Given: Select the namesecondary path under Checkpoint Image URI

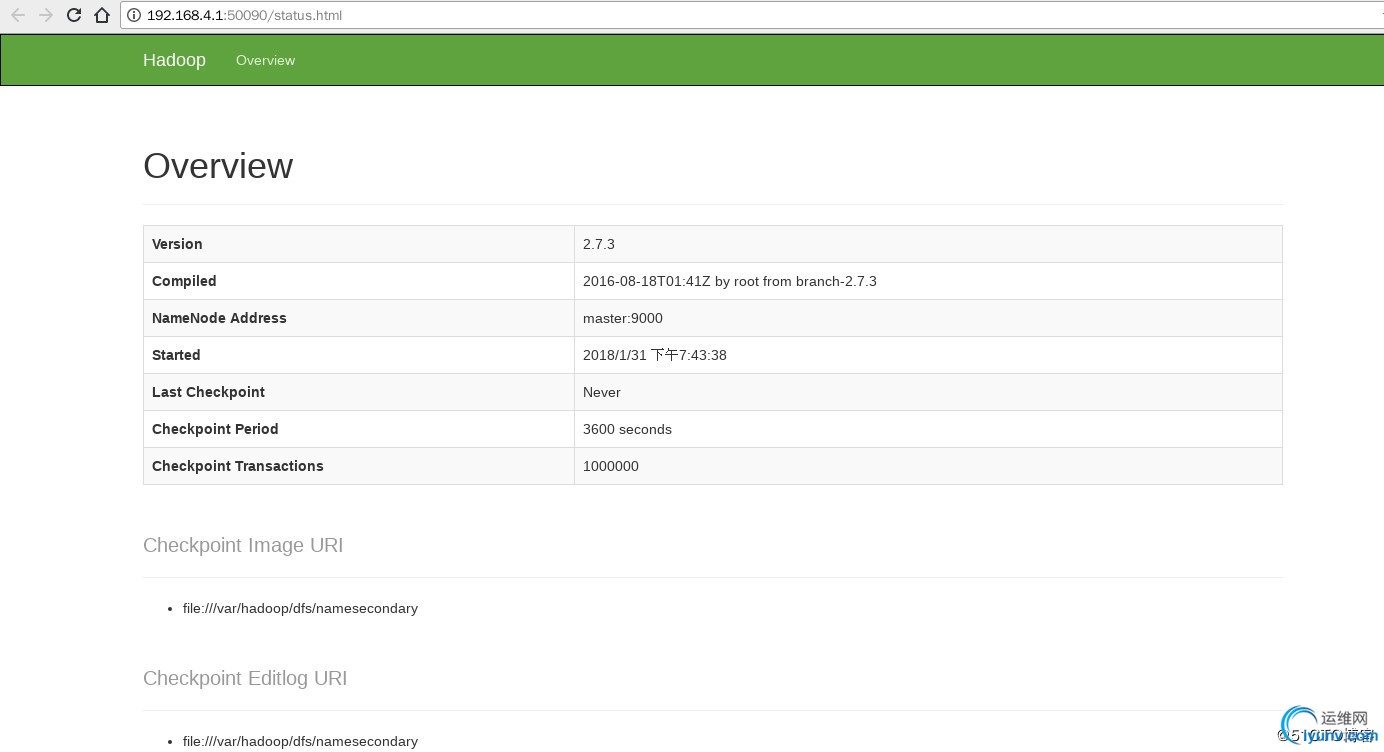Looking at the screenshot, I should [300, 608].
